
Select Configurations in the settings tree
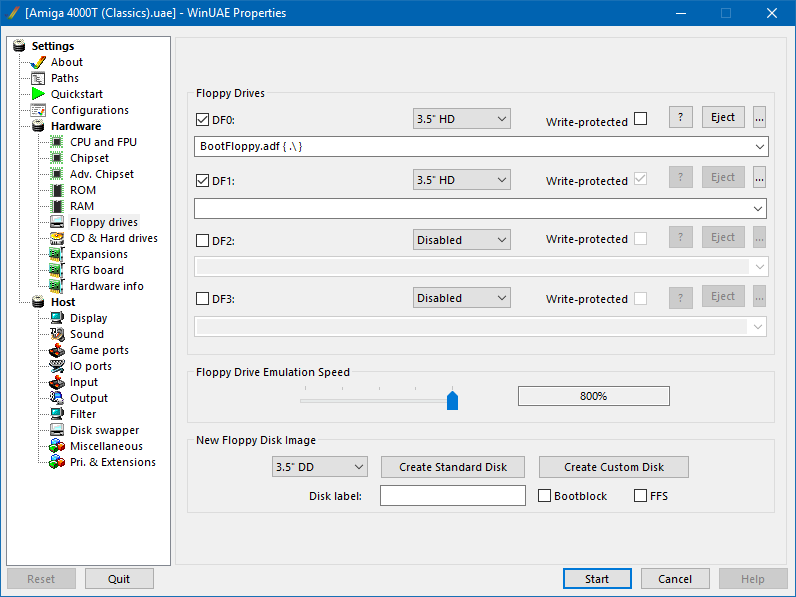[x=89, y=110]
